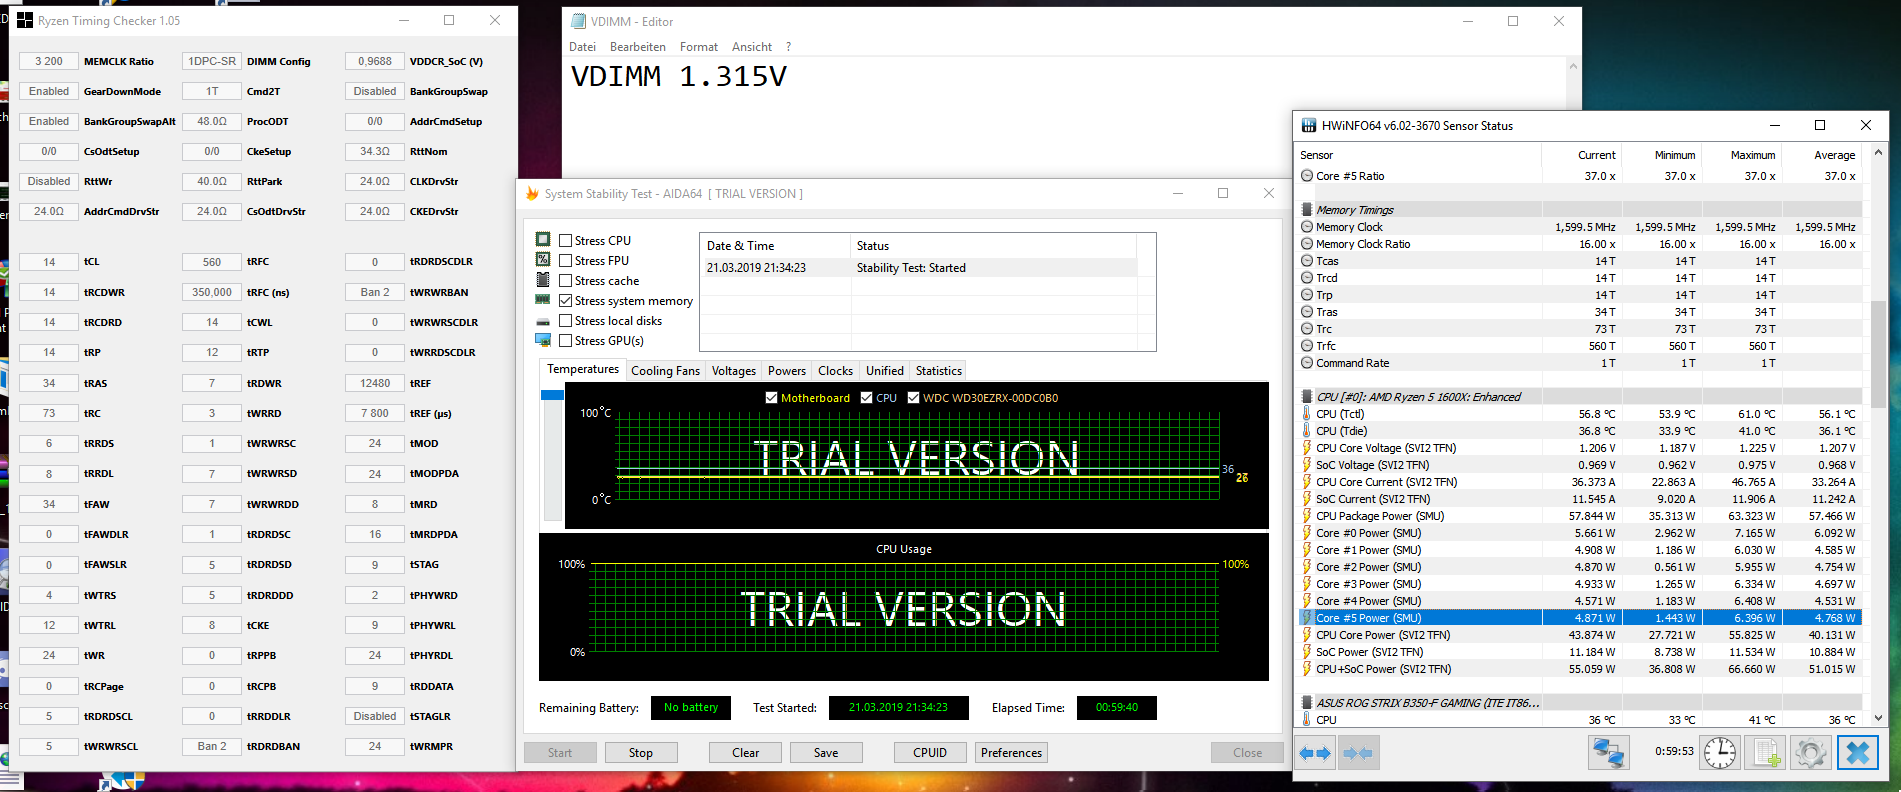Enable the Stress cache checkbox
The height and width of the screenshot is (792, 1901).
[566, 280]
